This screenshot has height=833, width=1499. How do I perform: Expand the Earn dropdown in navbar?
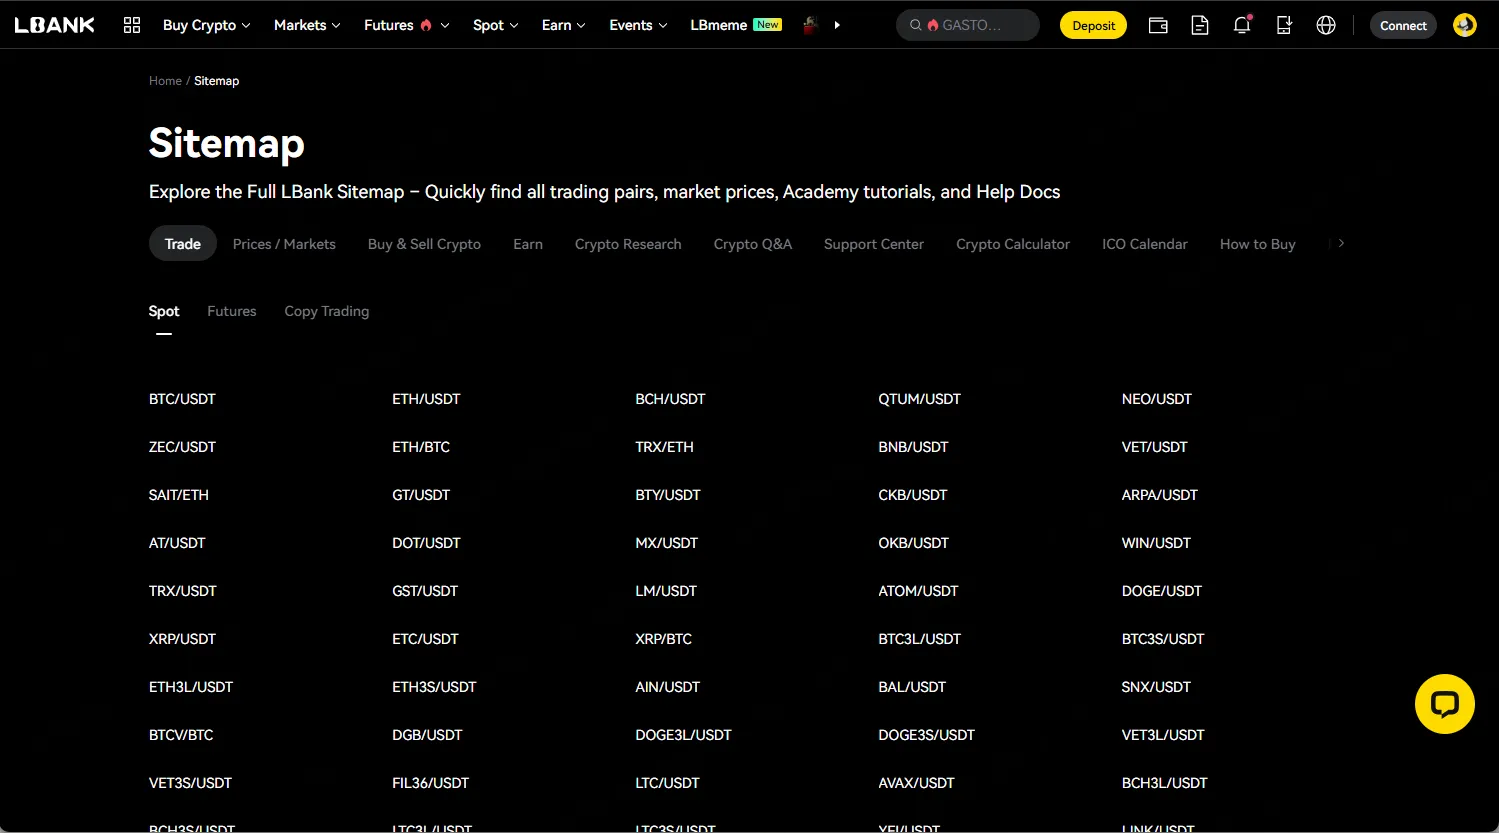tap(563, 25)
